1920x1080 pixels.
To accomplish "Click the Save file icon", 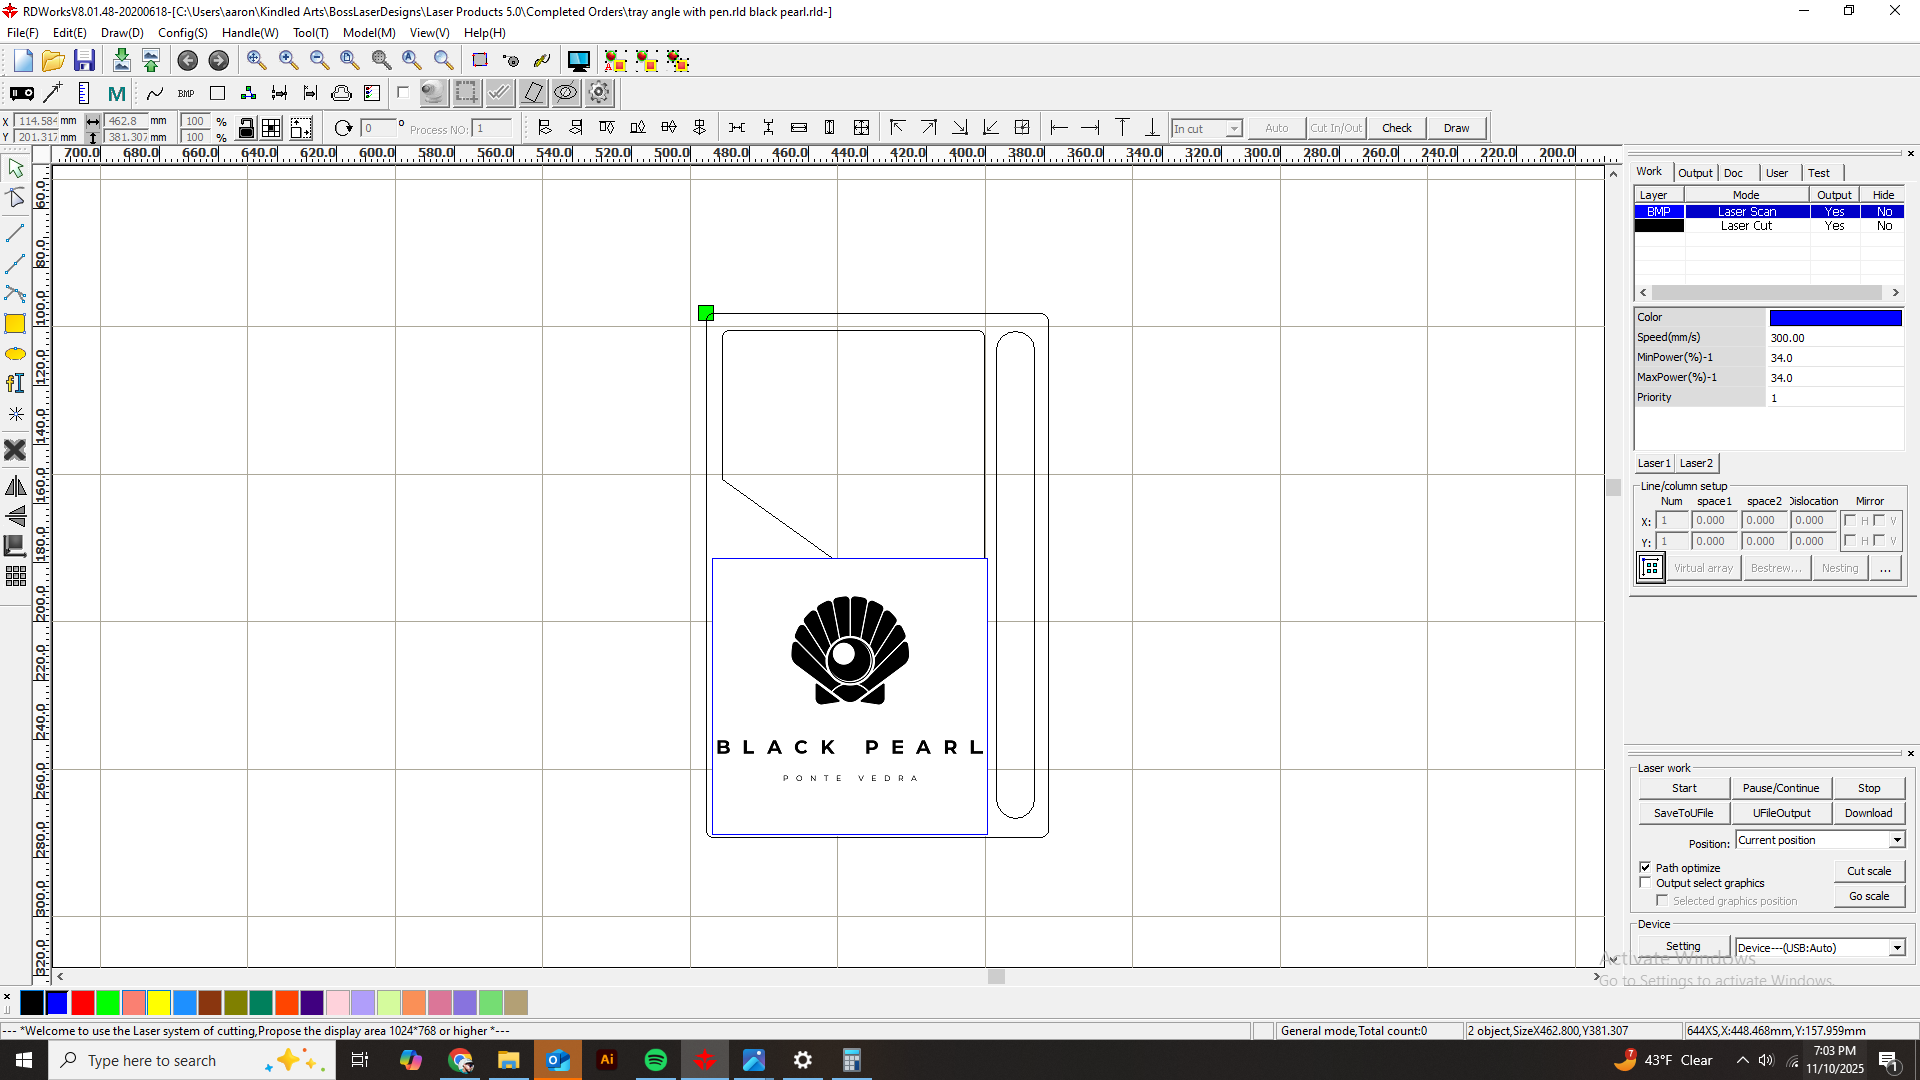I will tap(84, 61).
